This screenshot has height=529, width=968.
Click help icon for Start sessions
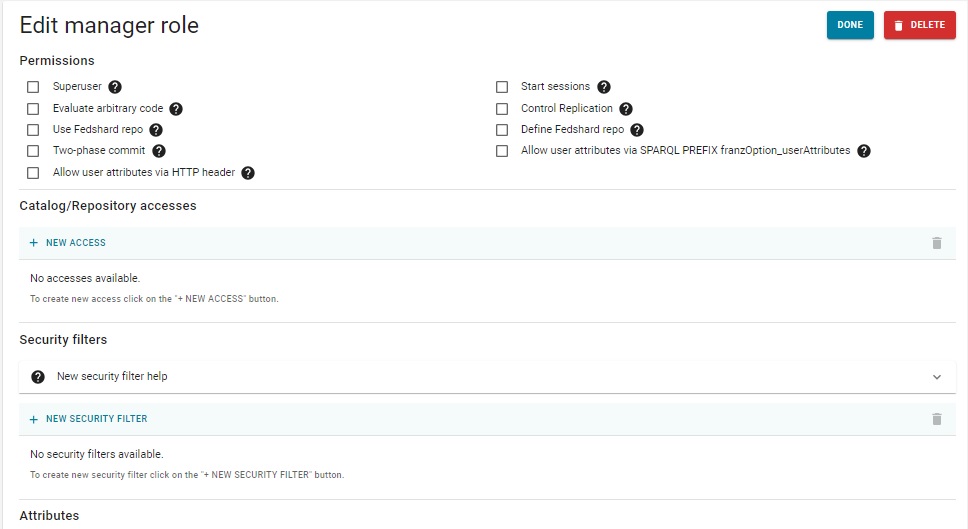point(604,87)
